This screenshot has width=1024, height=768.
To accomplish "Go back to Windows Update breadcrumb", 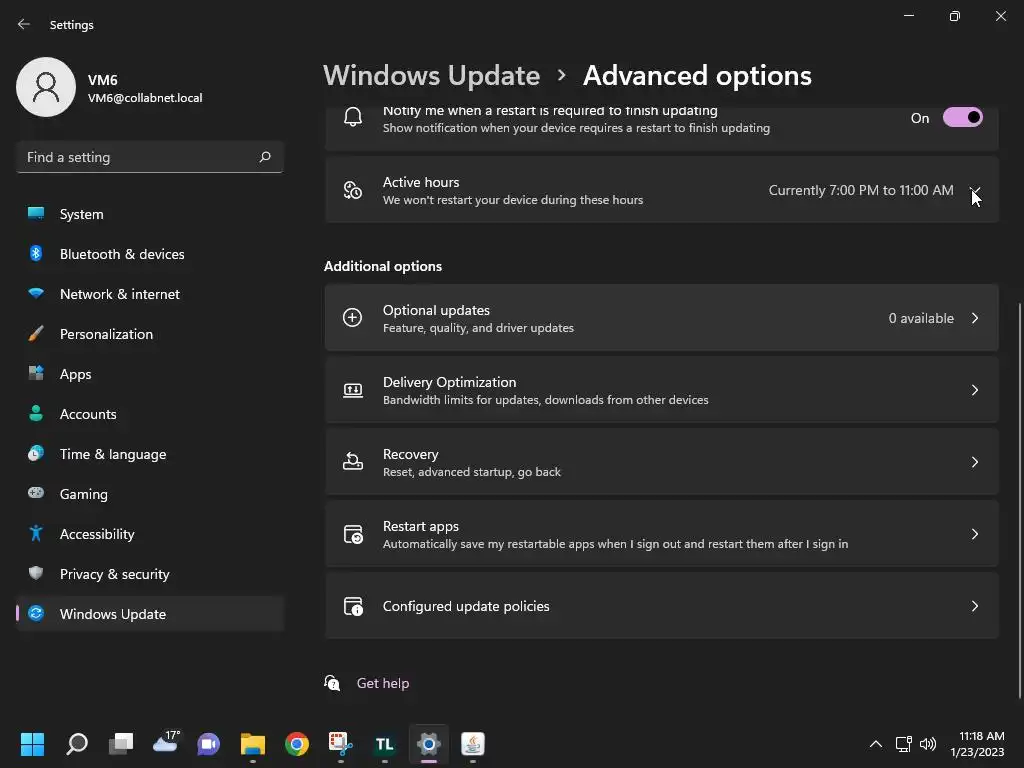I will 432,76.
